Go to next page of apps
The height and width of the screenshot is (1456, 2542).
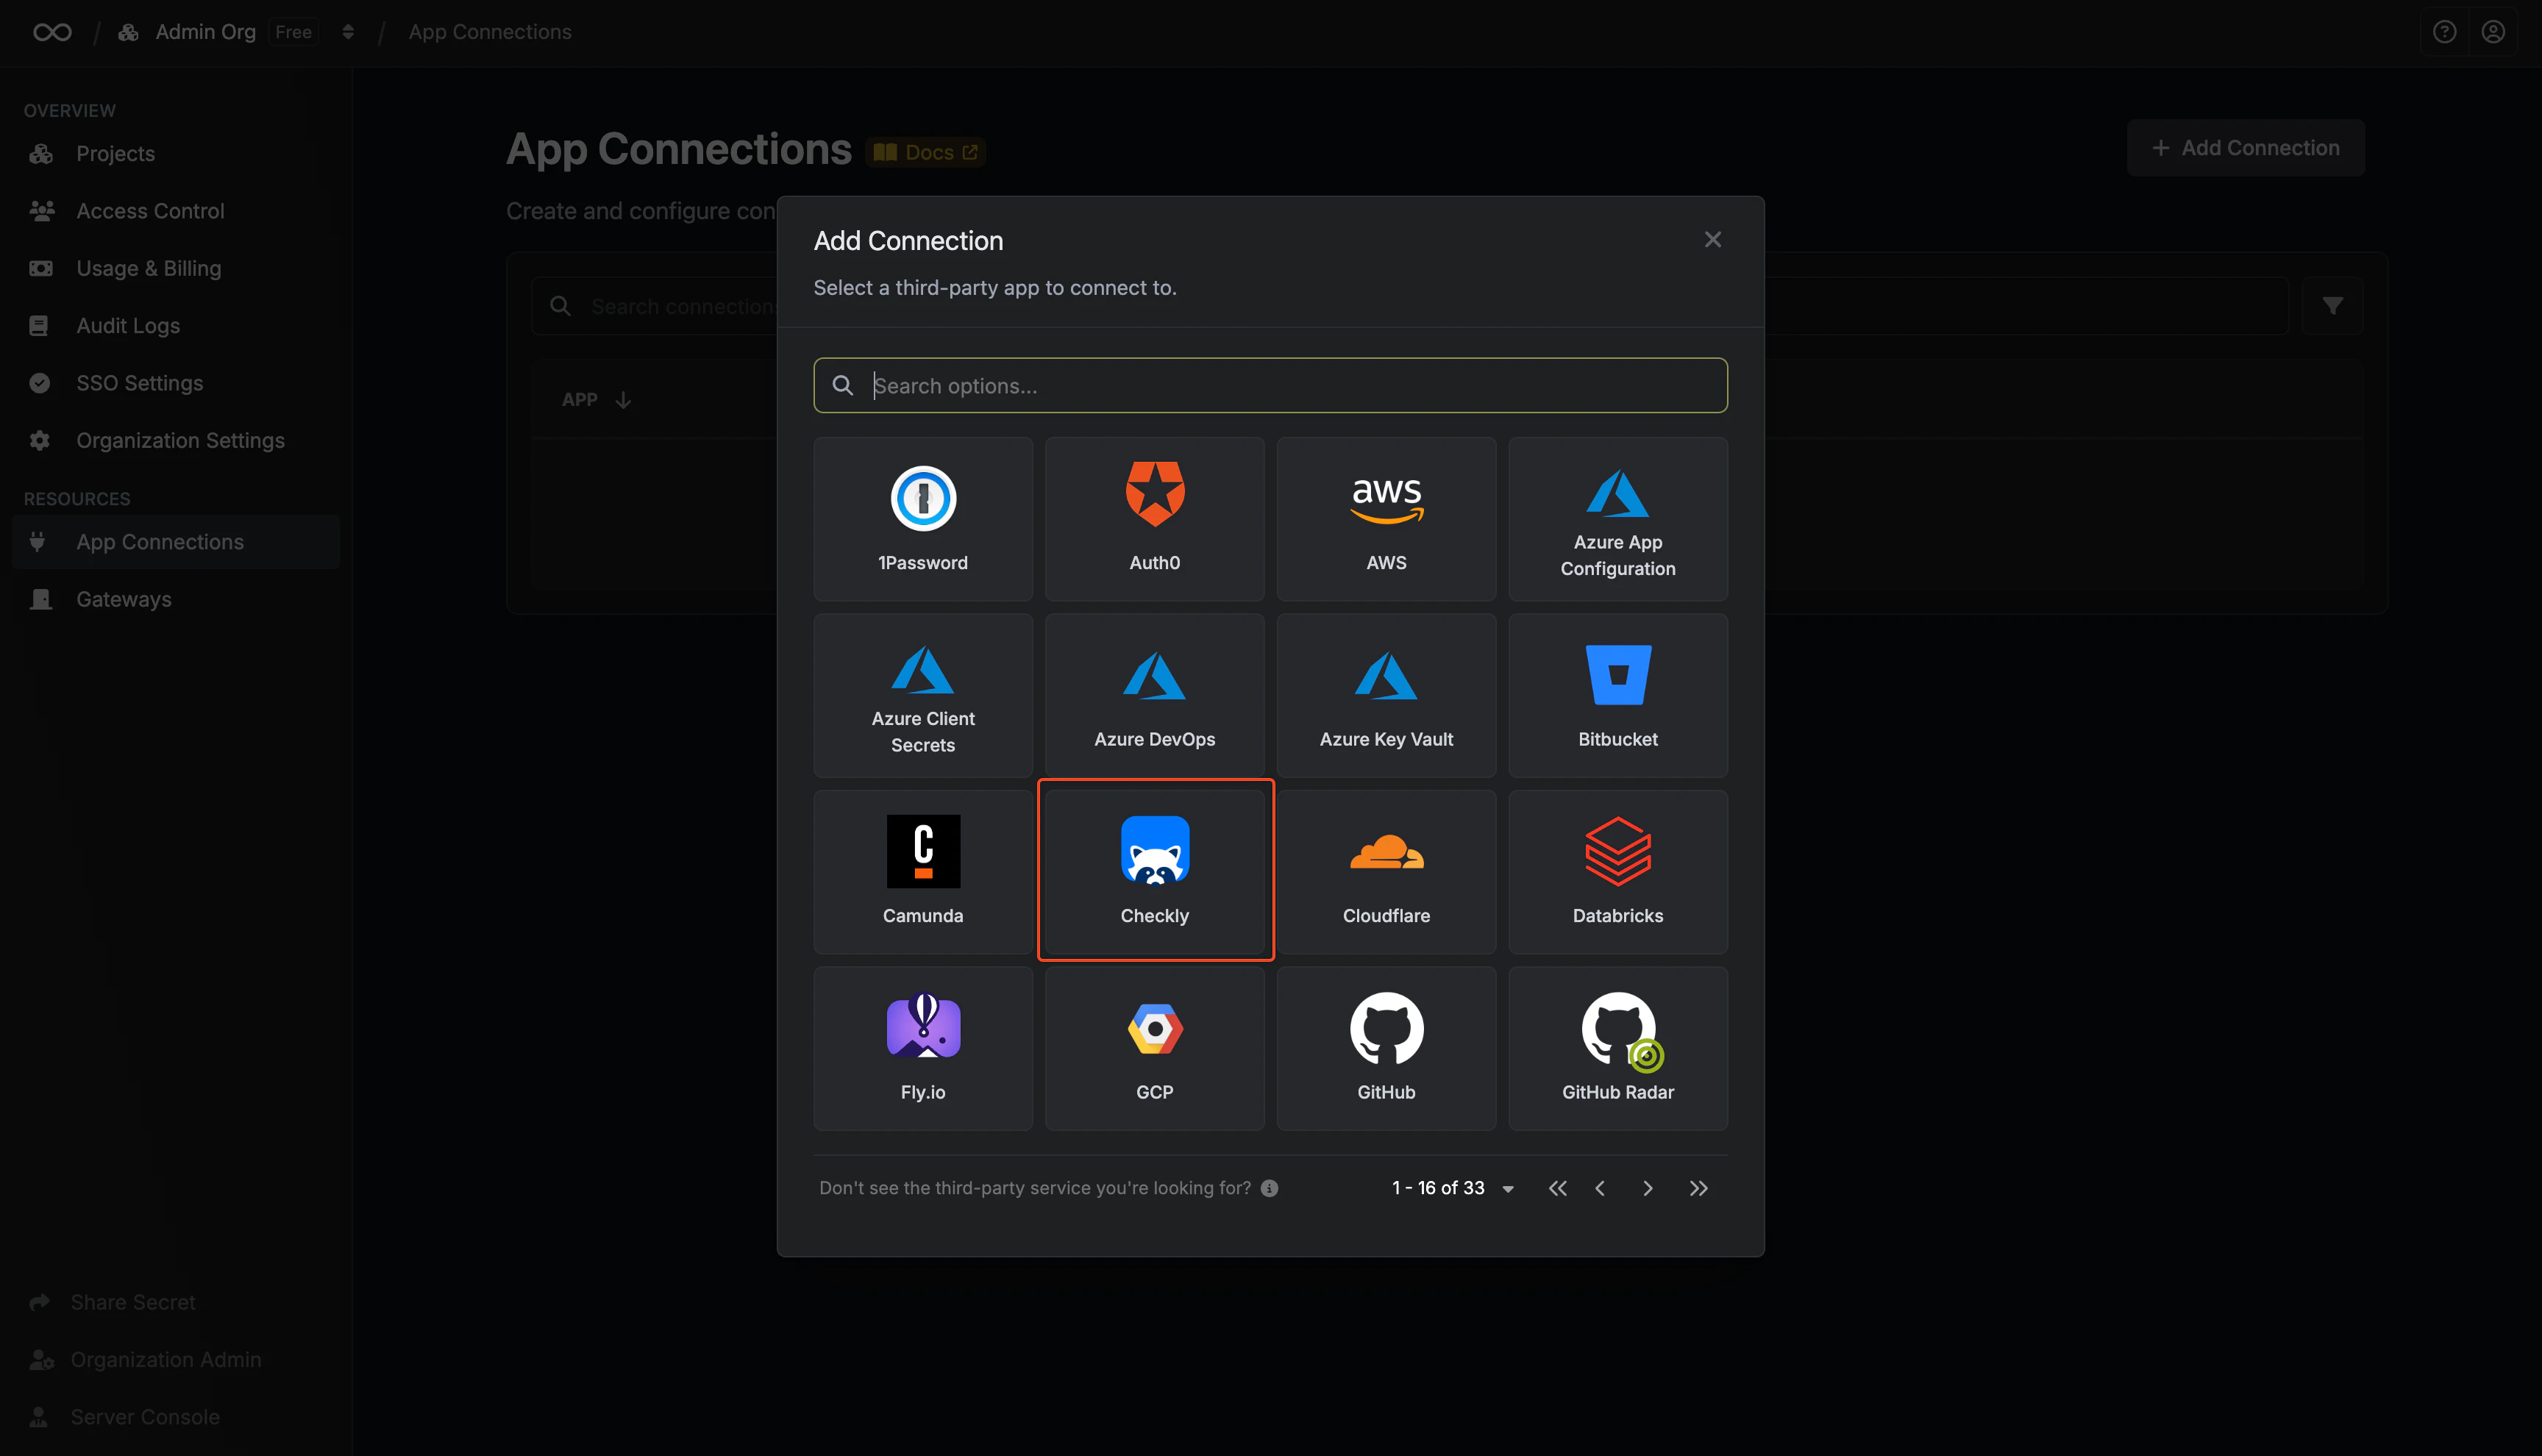(1647, 1189)
